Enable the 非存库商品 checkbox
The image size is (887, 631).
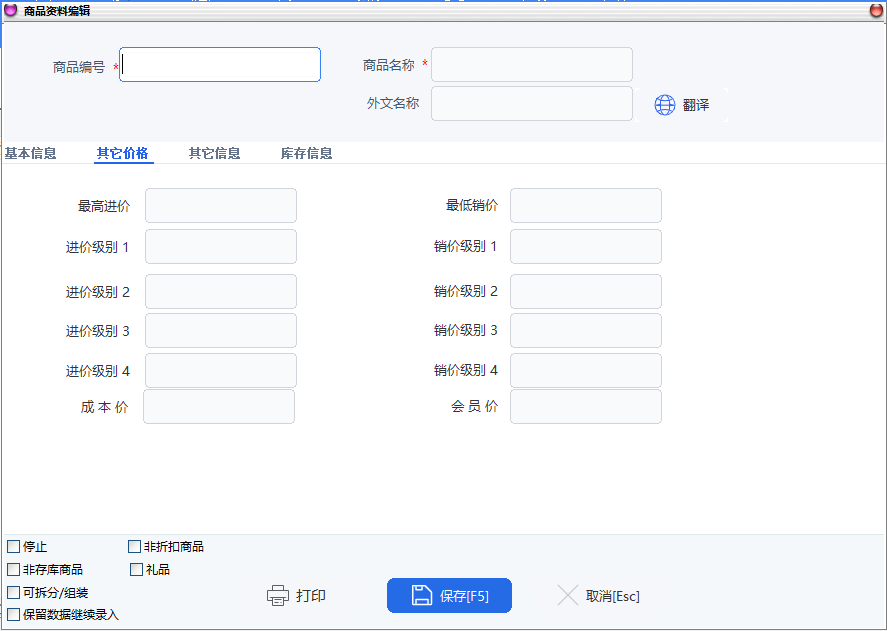pos(14,570)
